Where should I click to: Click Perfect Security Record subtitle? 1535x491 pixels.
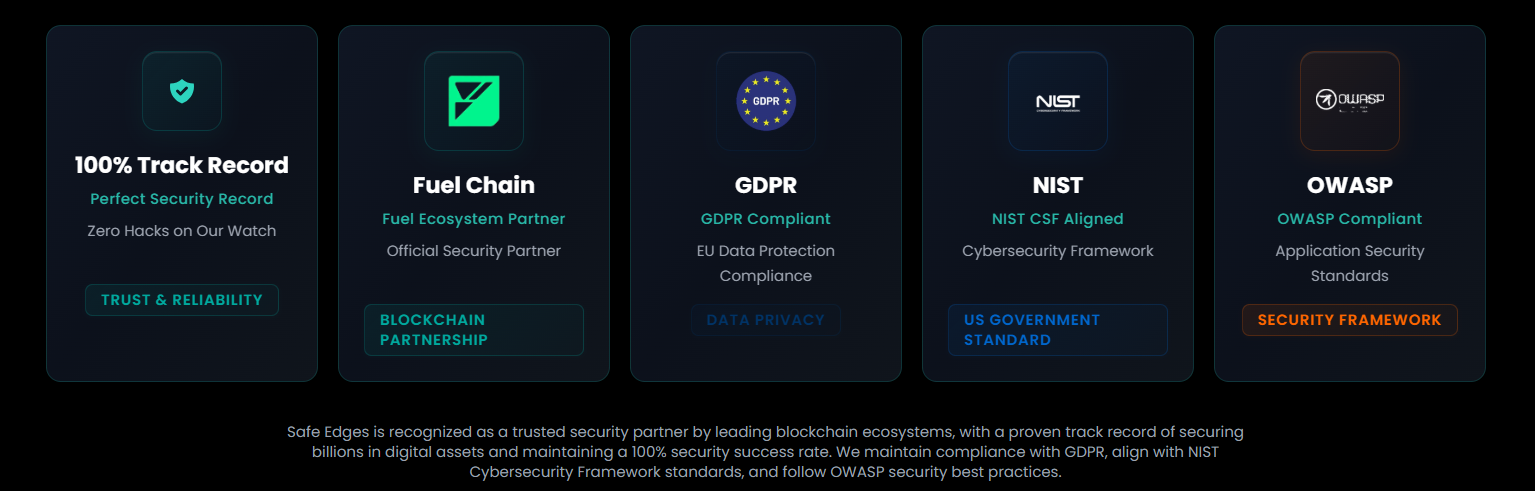[x=181, y=199]
